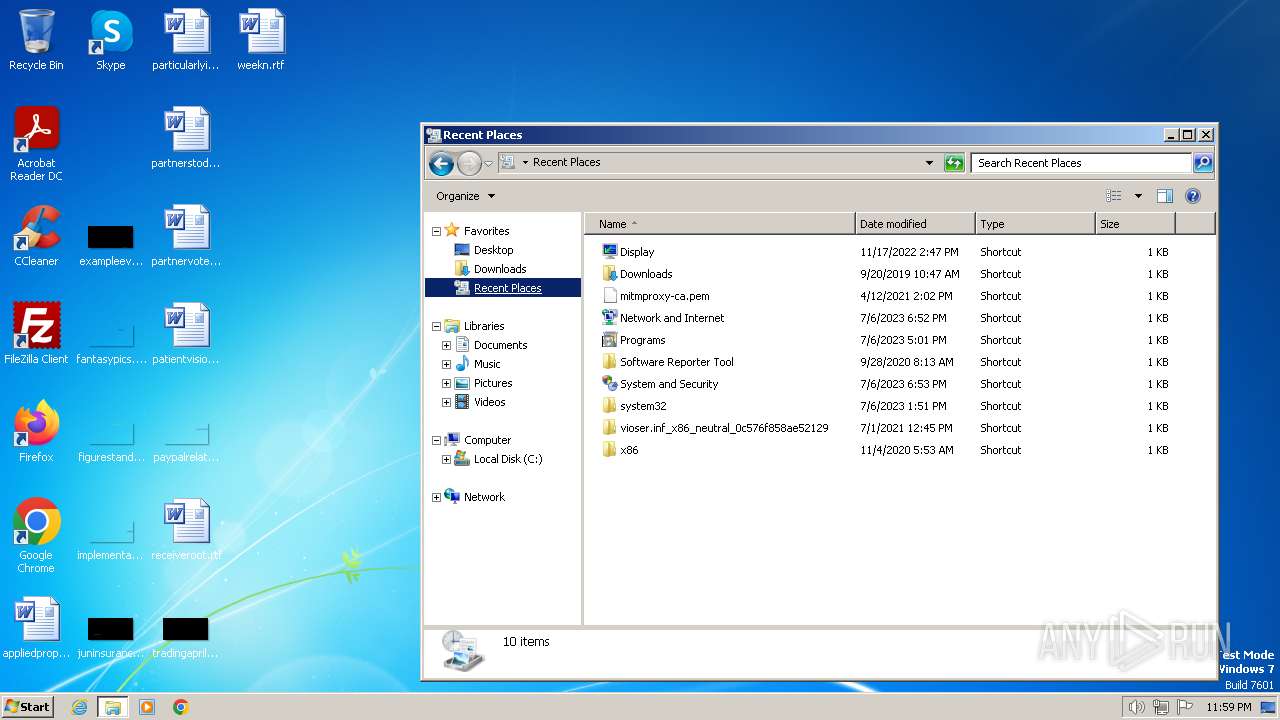
Task: Collapse the Libraries tree group
Action: (436, 326)
